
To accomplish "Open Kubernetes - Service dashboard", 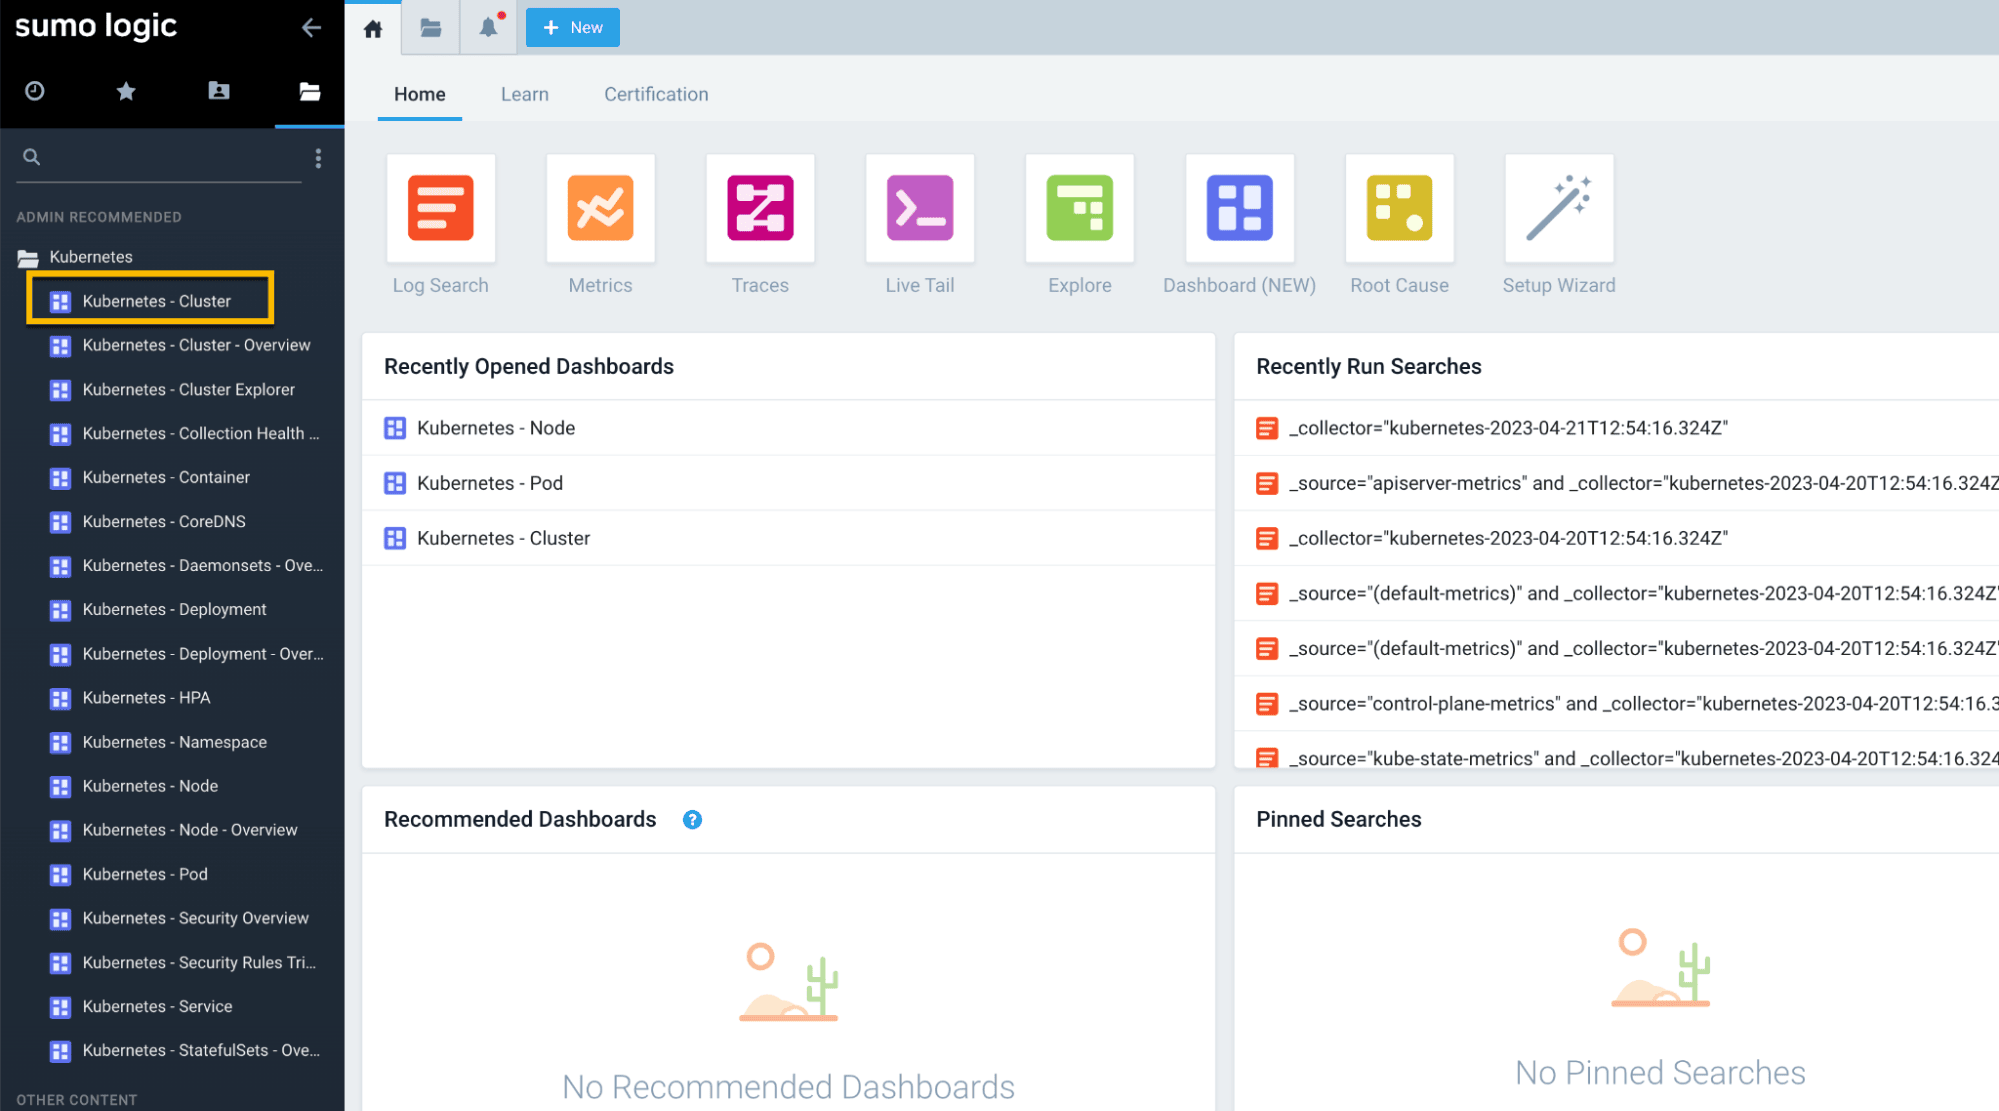I will 141,1006.
